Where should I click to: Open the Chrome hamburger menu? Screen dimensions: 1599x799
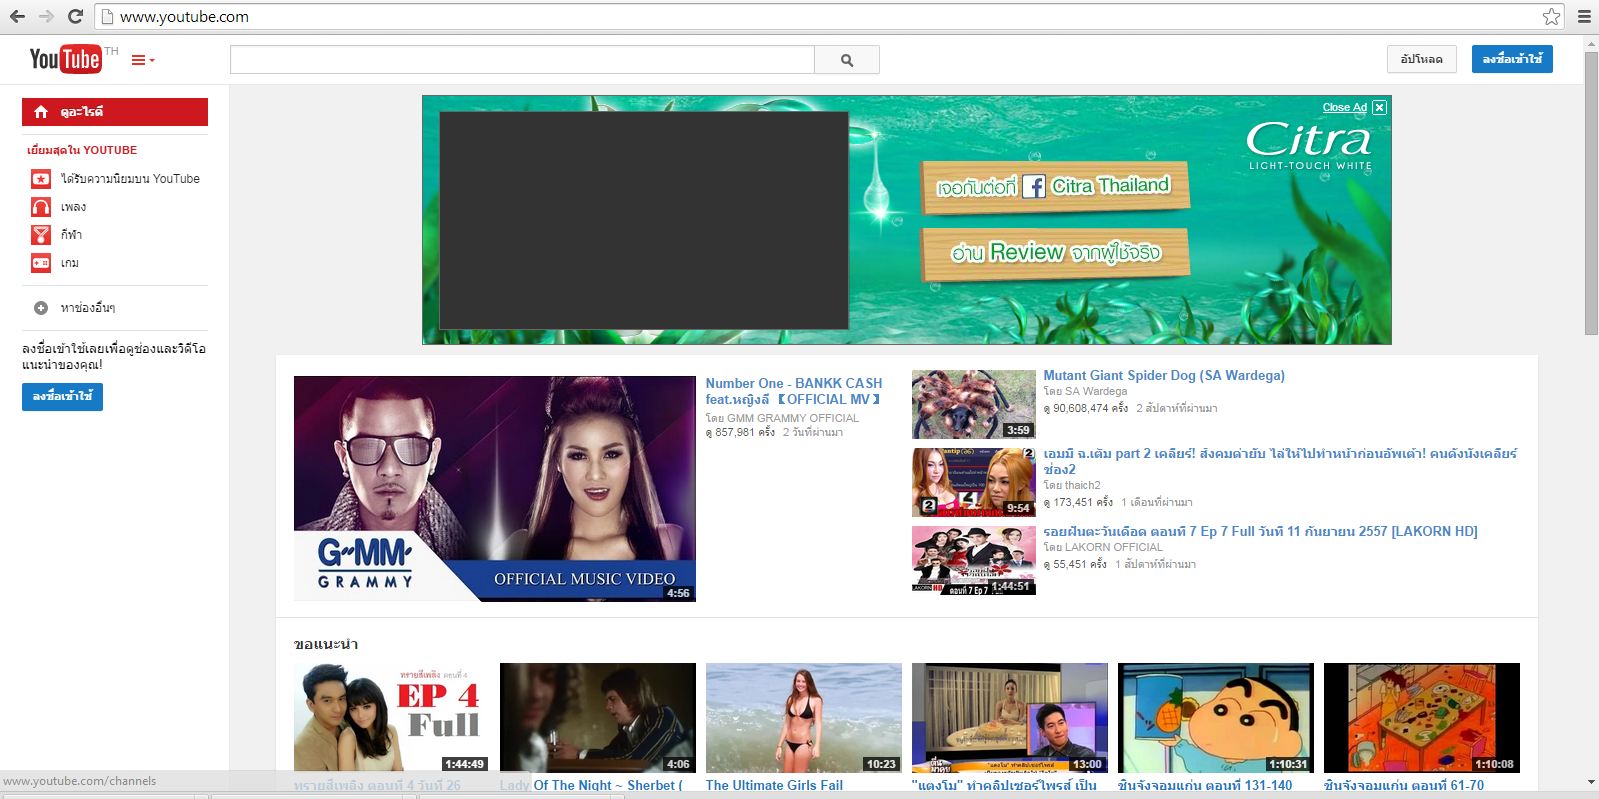point(1584,16)
